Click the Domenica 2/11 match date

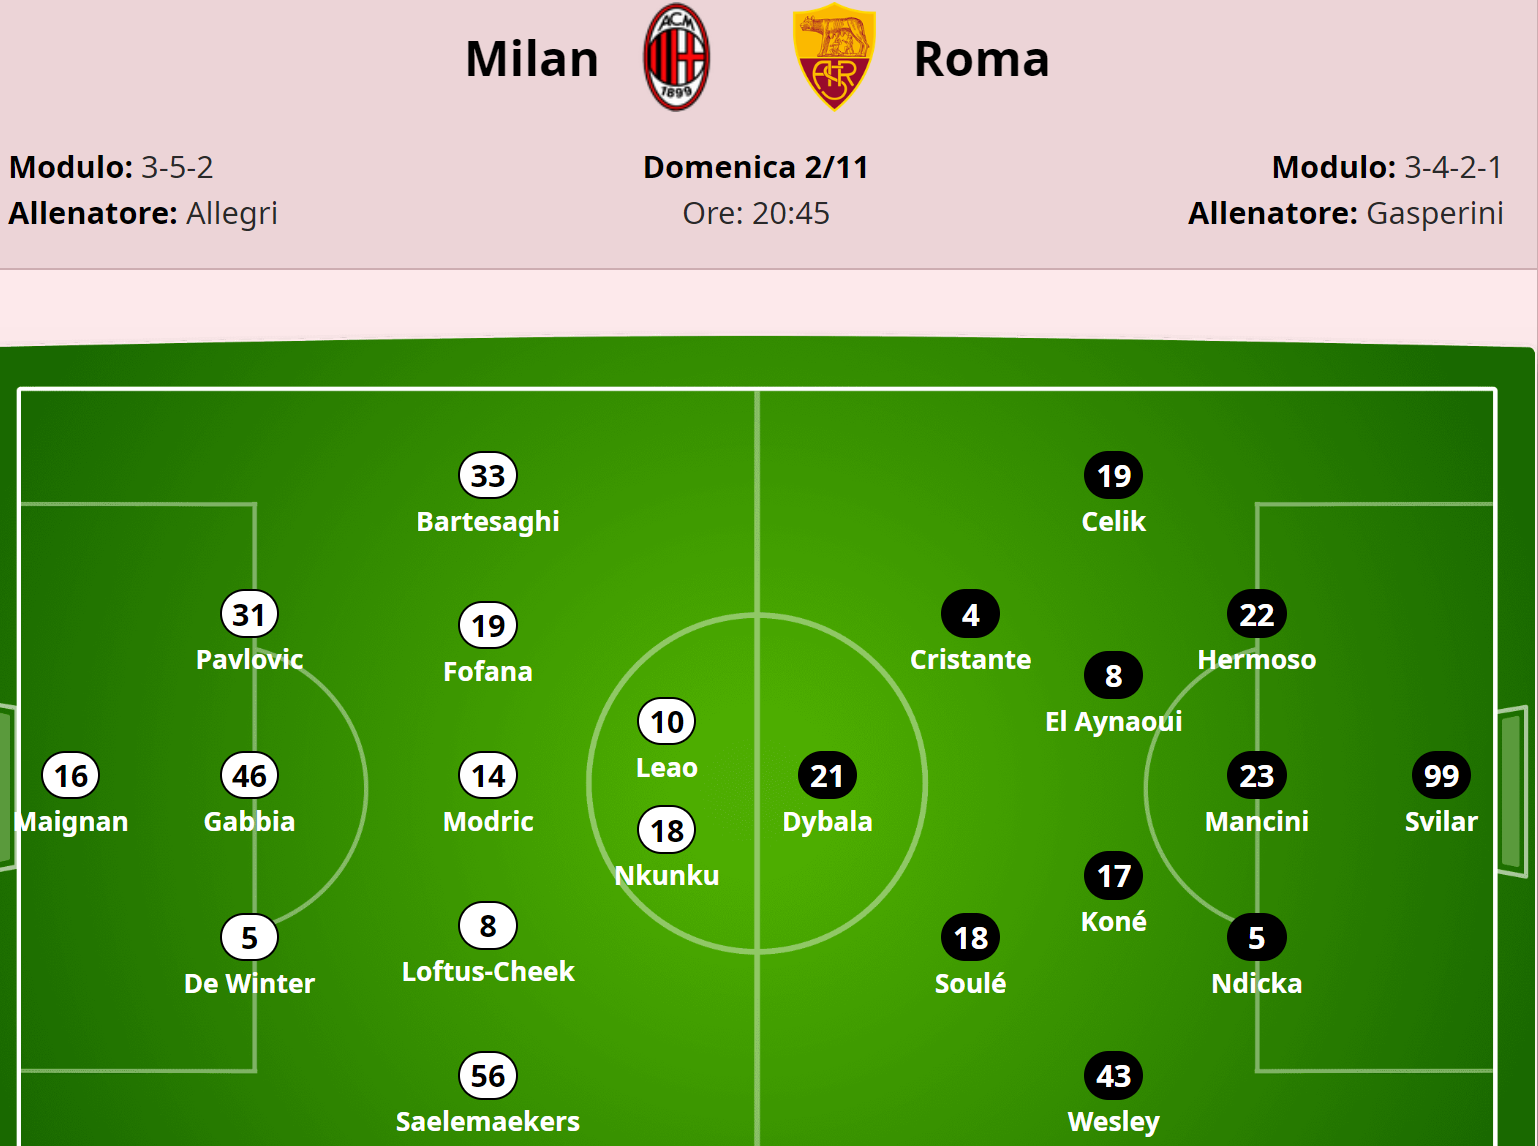click(756, 167)
